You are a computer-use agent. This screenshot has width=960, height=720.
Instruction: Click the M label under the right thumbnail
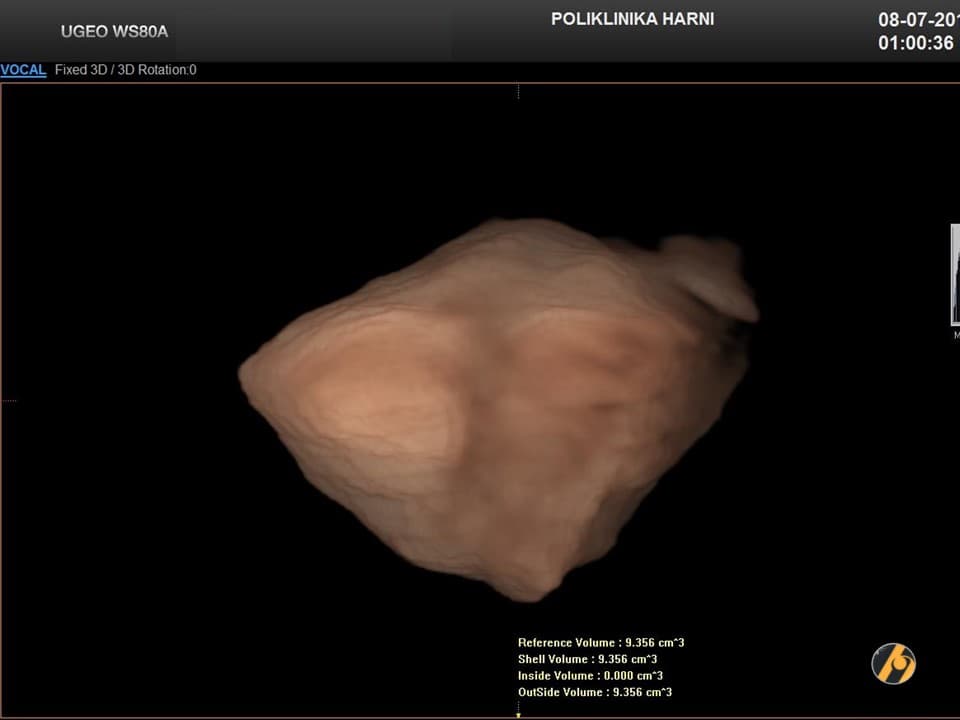pos(956,336)
